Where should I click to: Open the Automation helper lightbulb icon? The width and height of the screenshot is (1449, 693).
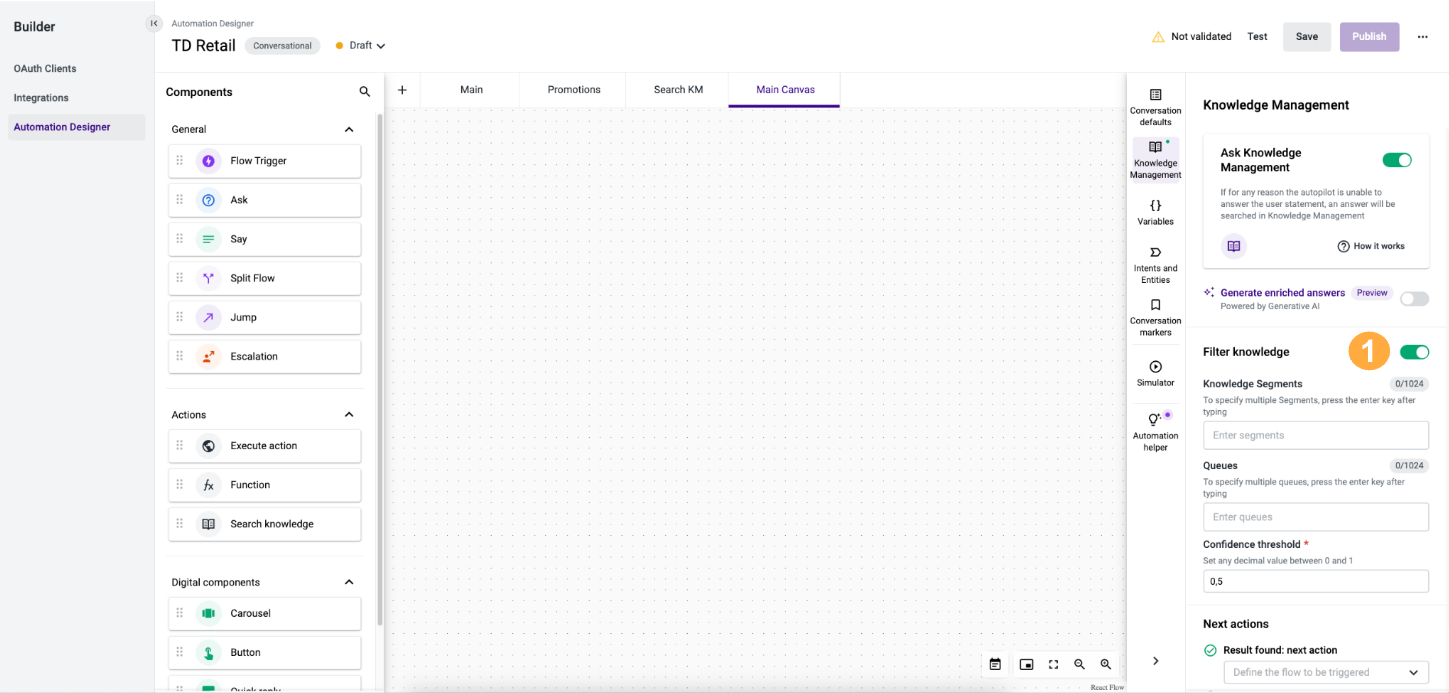(1155, 420)
